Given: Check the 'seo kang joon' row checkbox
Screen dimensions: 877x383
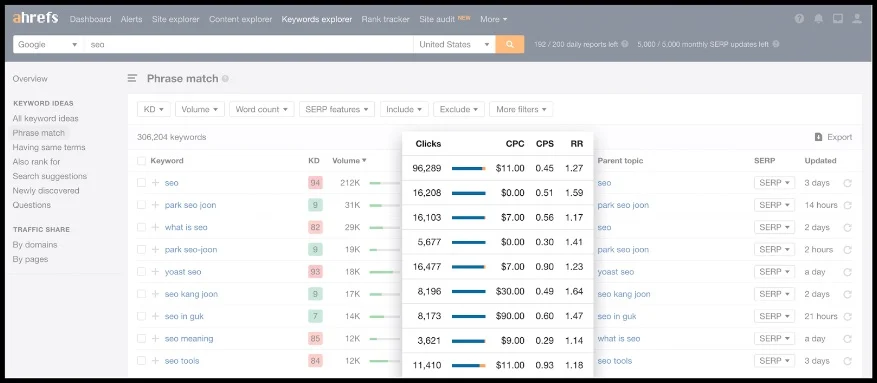Looking at the screenshot, I should coord(142,294).
